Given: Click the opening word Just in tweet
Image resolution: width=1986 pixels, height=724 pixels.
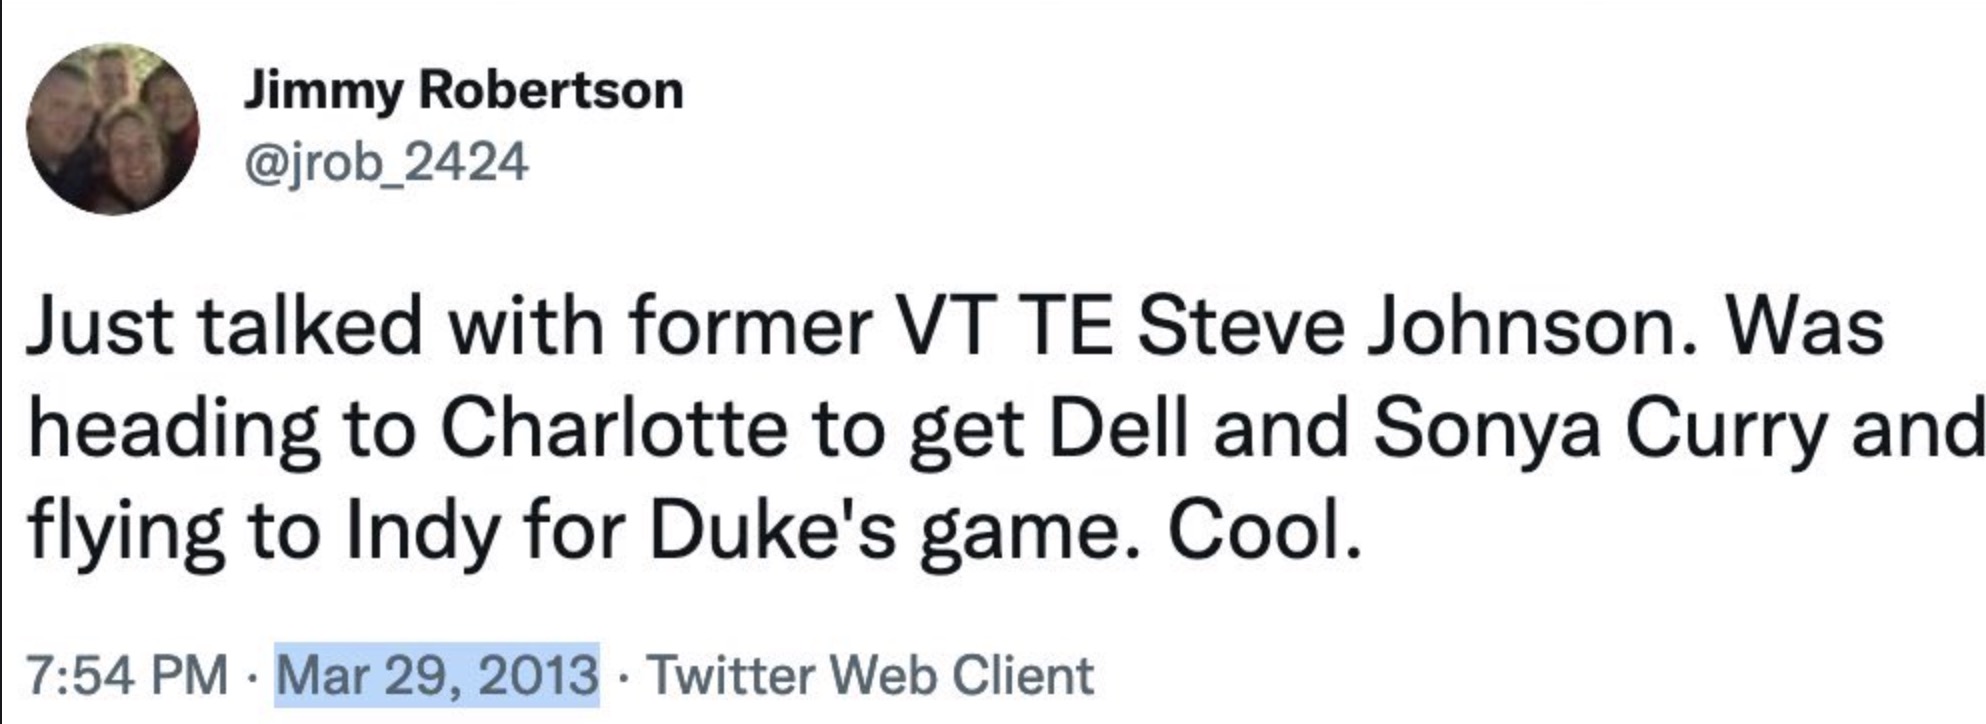Looking at the screenshot, I should point(101,327).
